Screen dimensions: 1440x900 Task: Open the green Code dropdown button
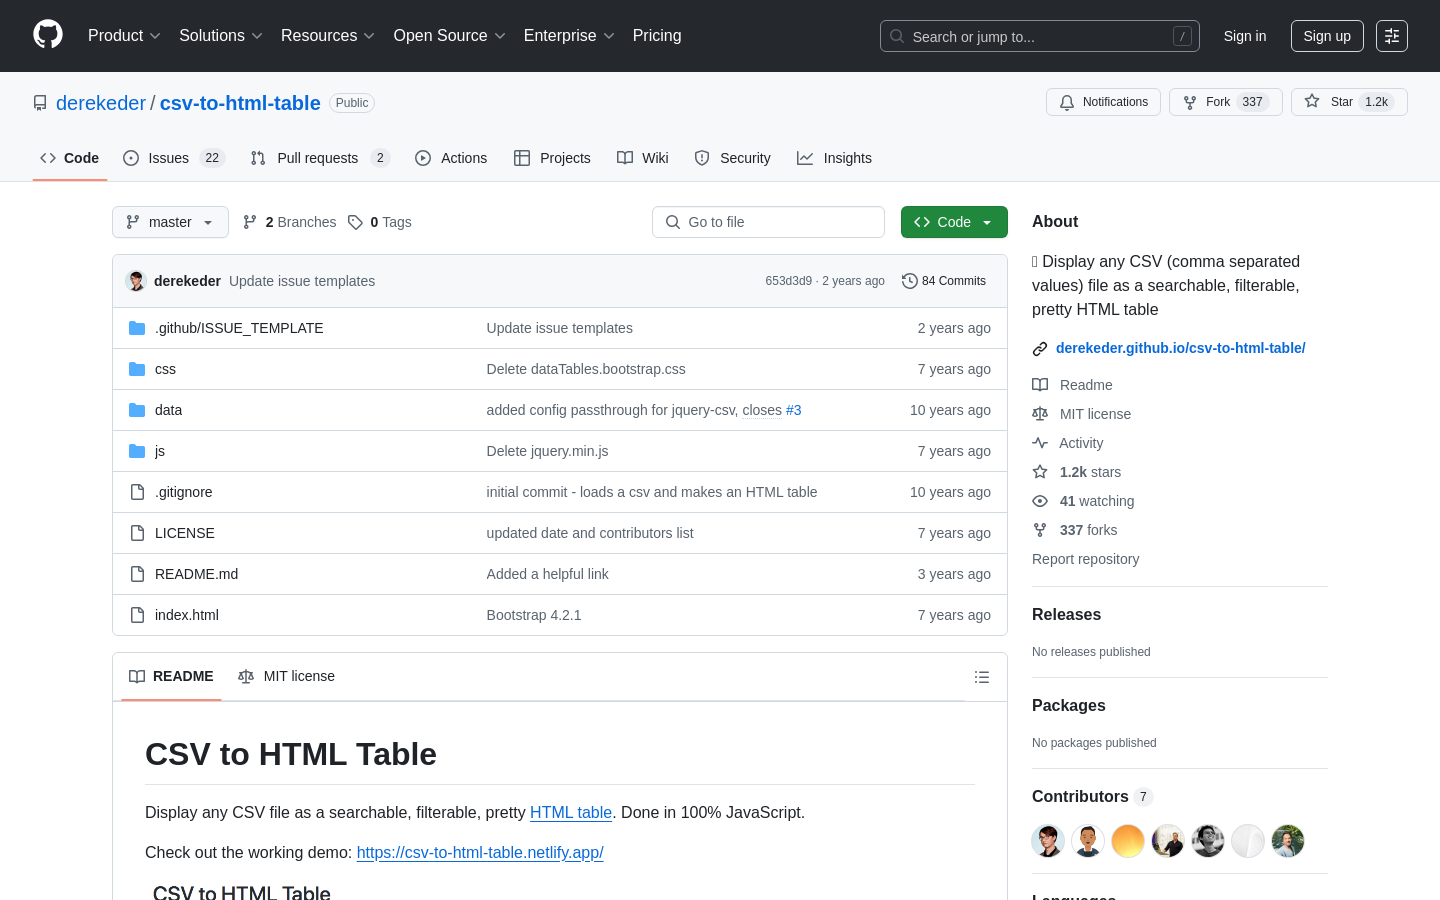pyautogui.click(x=954, y=222)
